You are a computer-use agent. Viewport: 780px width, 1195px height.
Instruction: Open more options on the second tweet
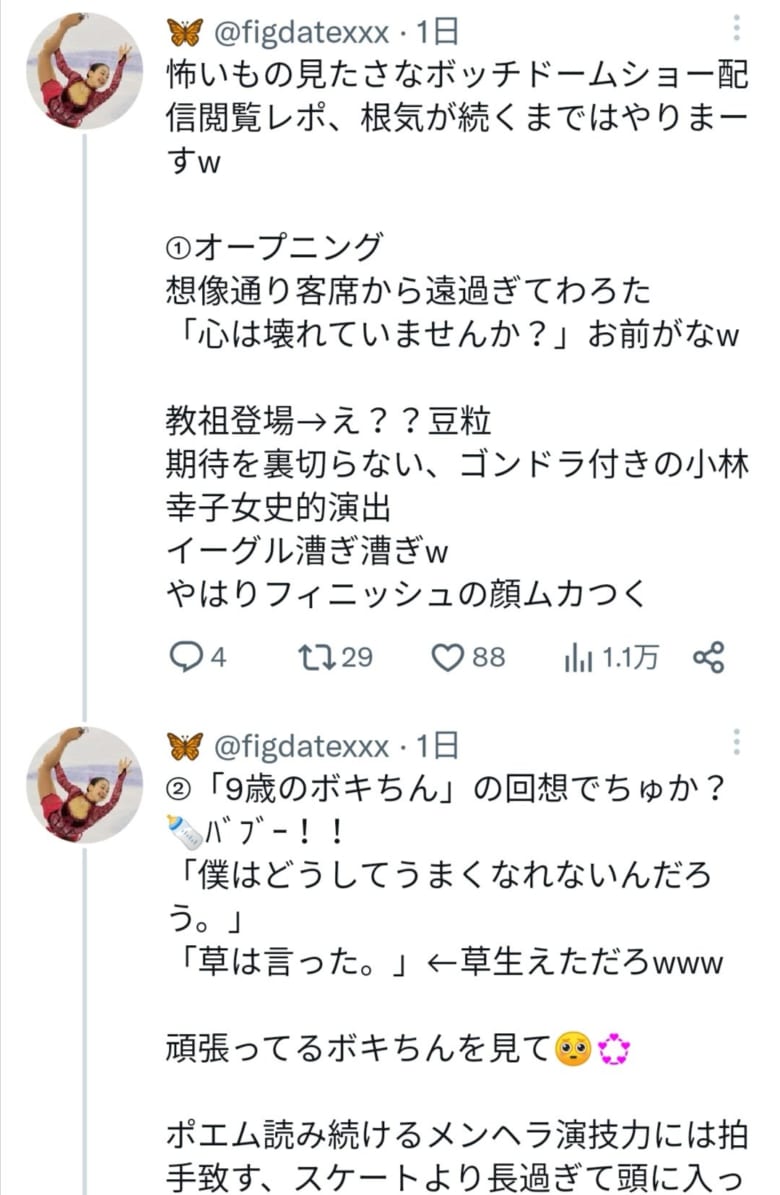737,742
